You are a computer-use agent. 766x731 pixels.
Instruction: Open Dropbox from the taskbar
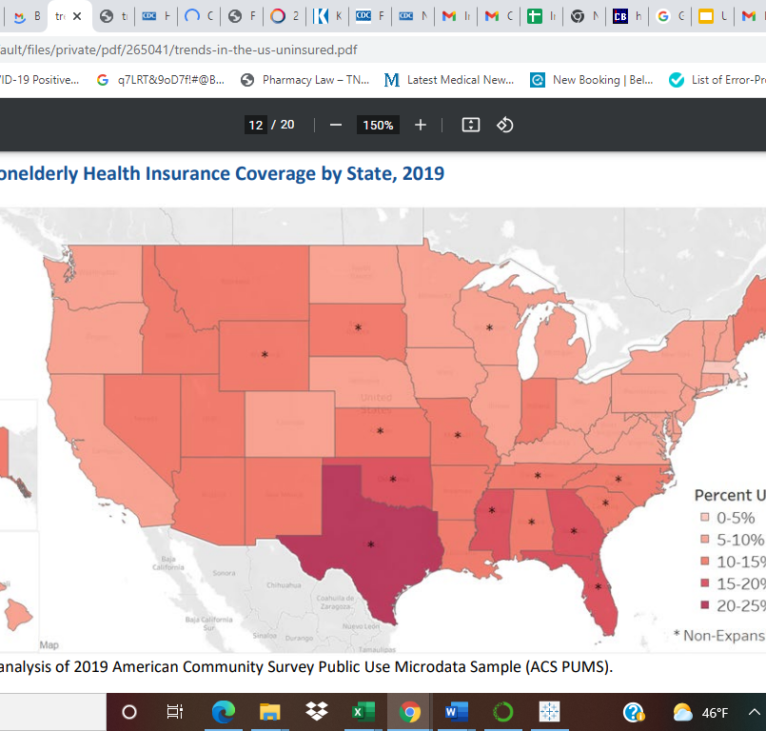tap(317, 712)
